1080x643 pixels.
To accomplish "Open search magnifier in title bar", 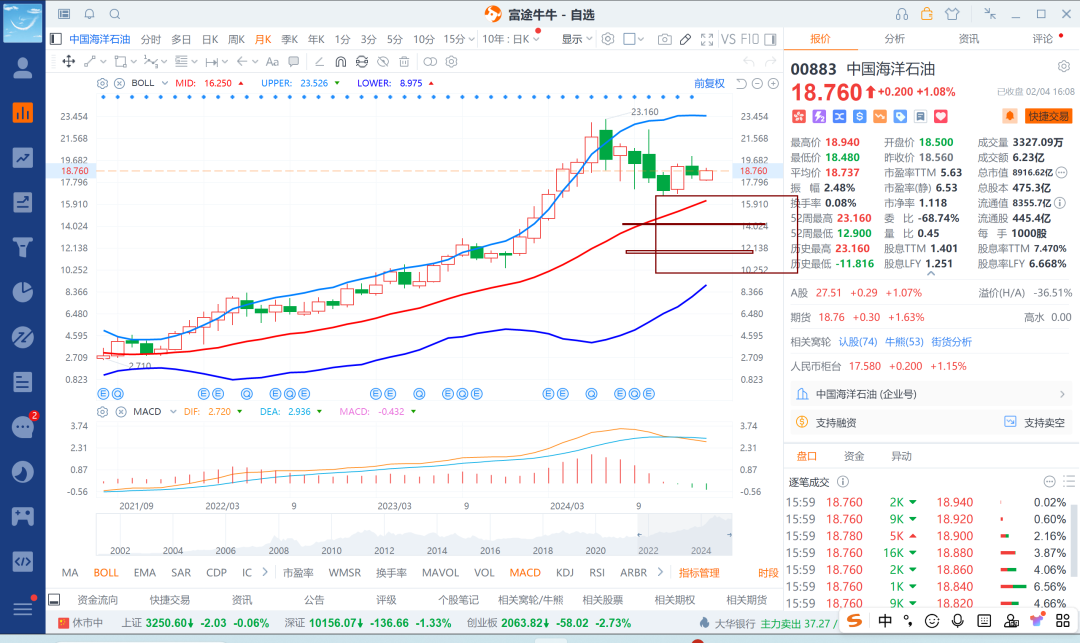I will (115, 14).
